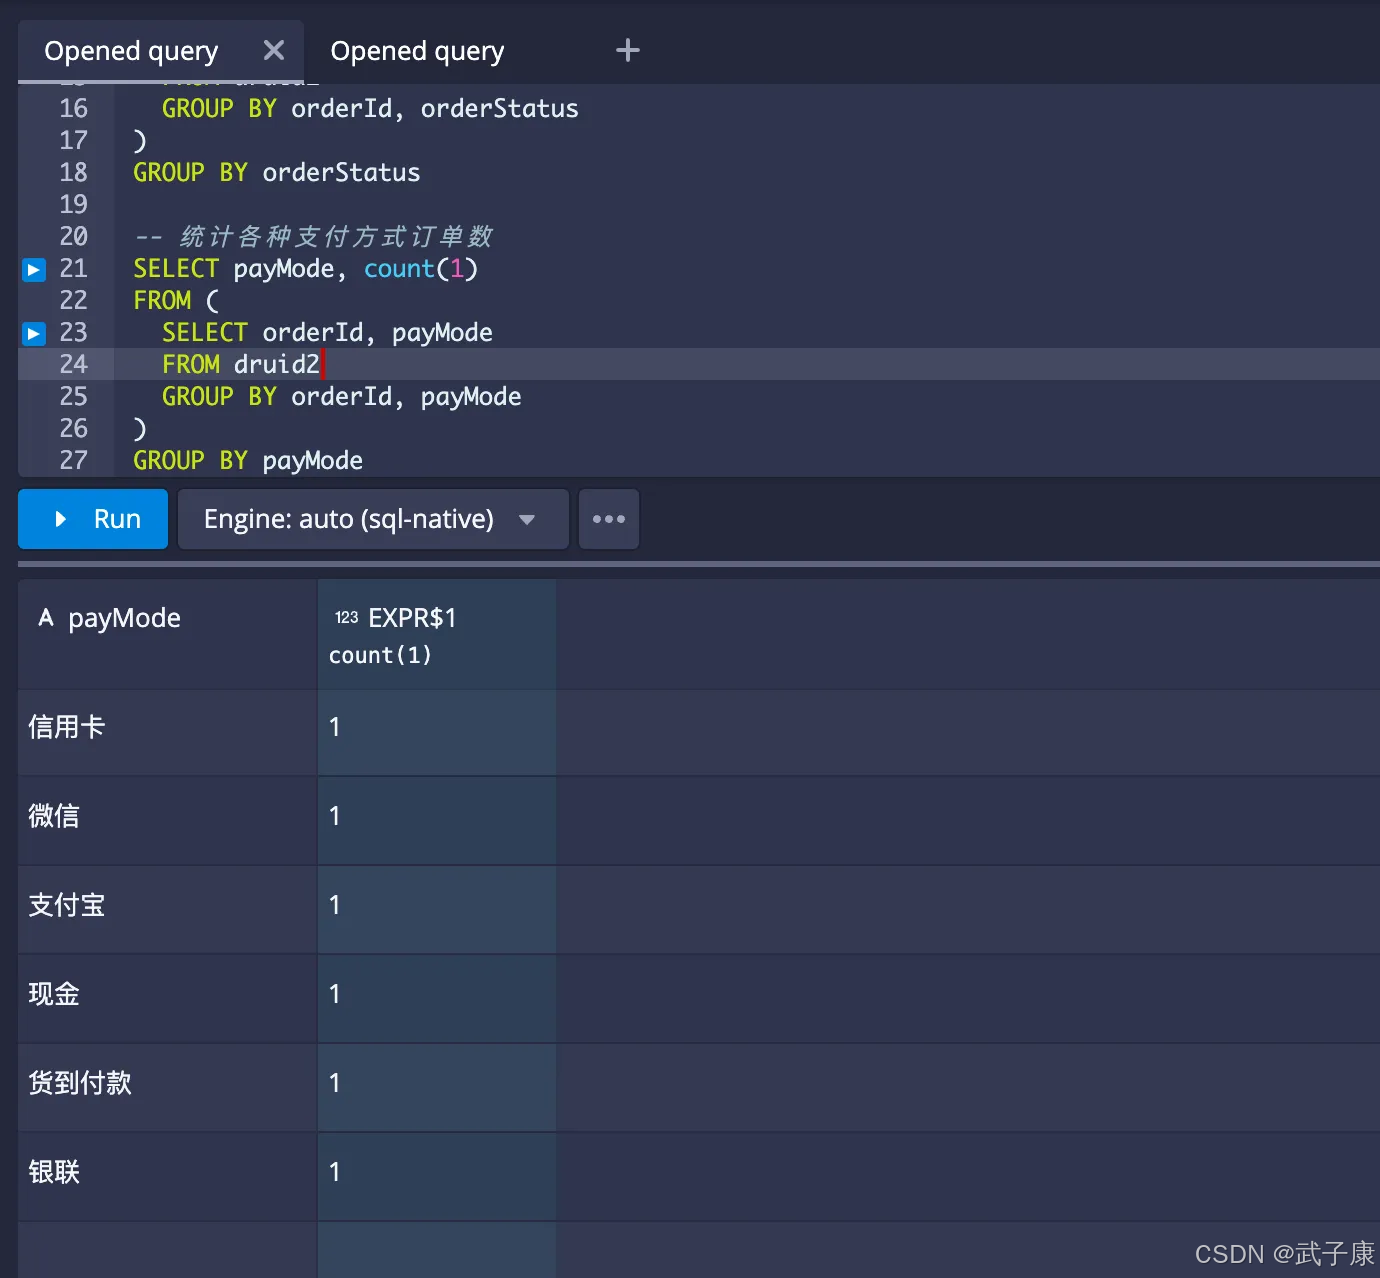Switch to the second Opened query tab
The image size is (1380, 1278).
[x=417, y=50]
